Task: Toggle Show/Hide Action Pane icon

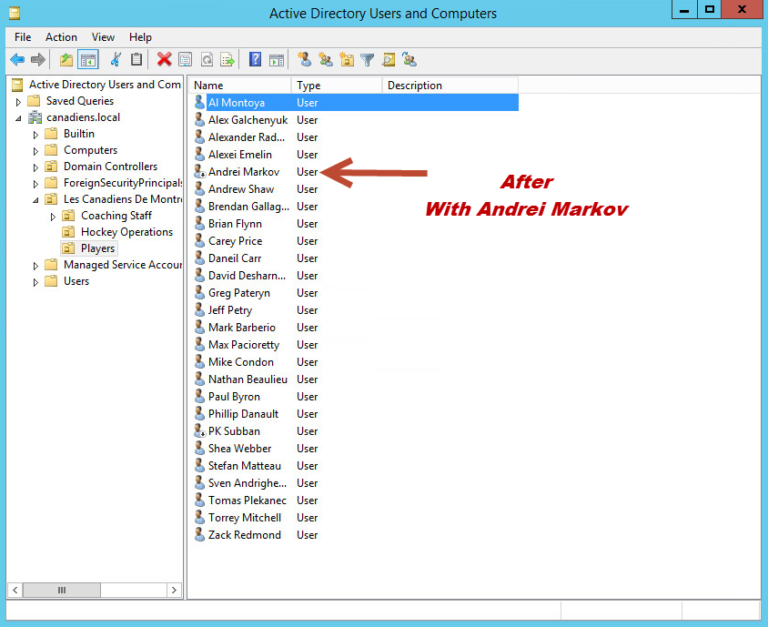Action: (x=277, y=60)
